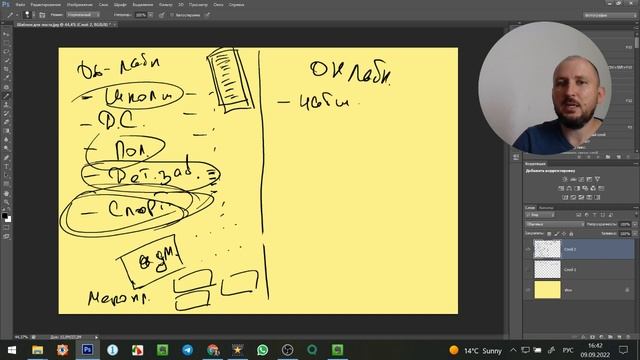This screenshot has width=640, height=360.
Task: Select the Horizontal Type tool
Action: coord(6,166)
